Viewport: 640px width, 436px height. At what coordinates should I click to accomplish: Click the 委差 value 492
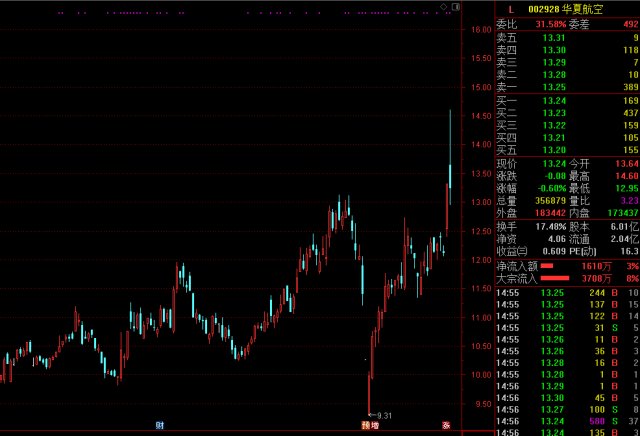pos(631,24)
